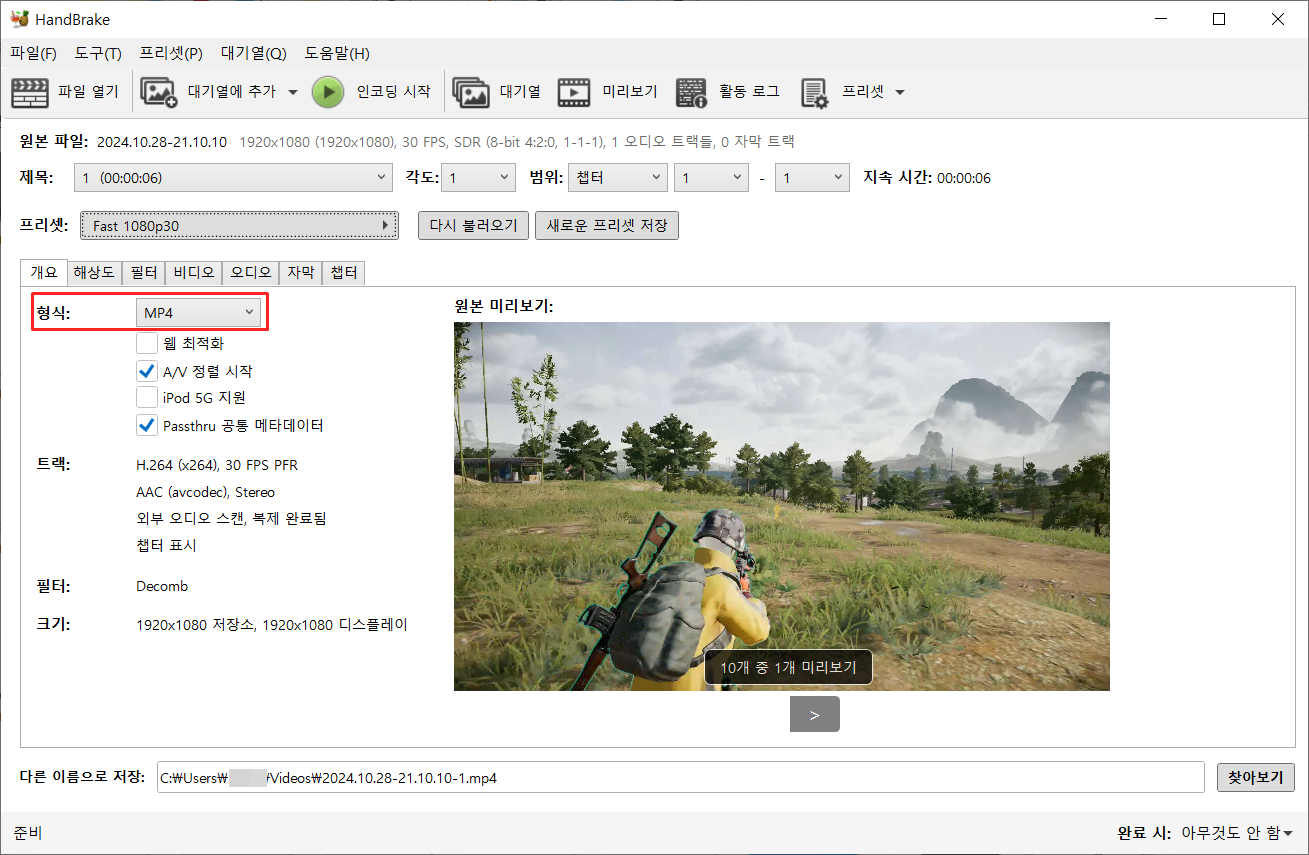Screen dimensions: 1309x855
Task: Open the 대기열(Q) menu
Action: [253, 53]
